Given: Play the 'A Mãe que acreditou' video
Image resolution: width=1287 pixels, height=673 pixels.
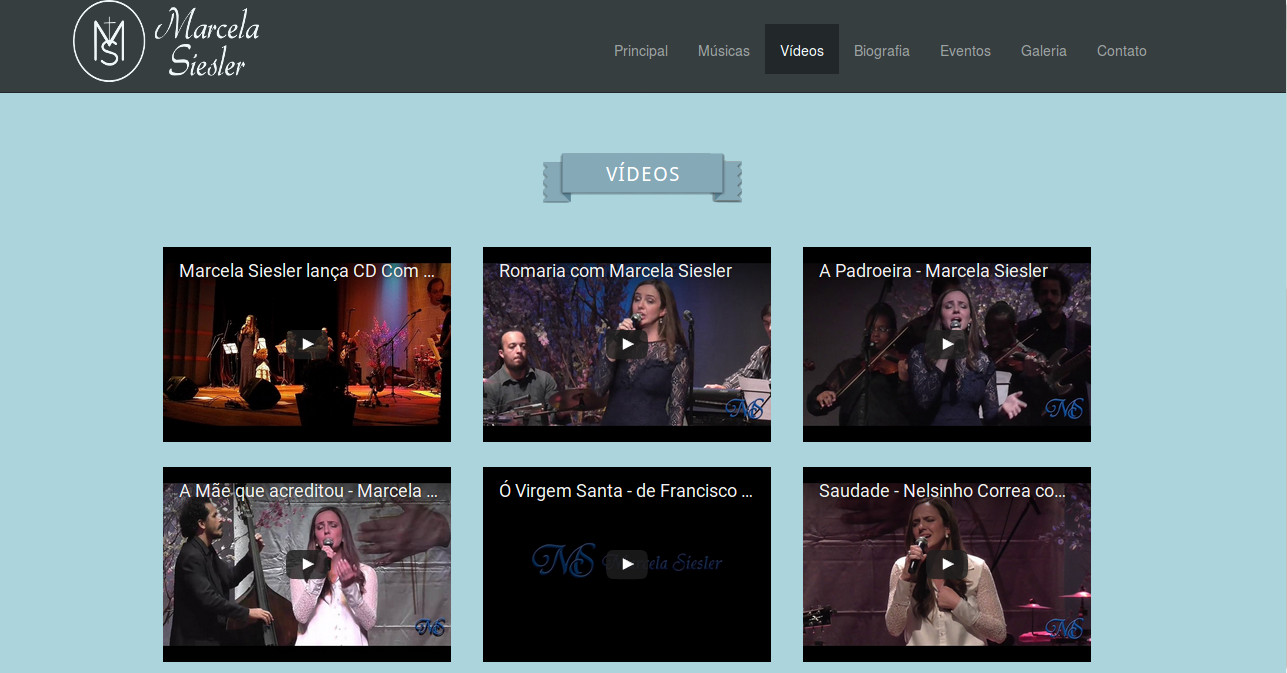Looking at the screenshot, I should click(x=307, y=564).
